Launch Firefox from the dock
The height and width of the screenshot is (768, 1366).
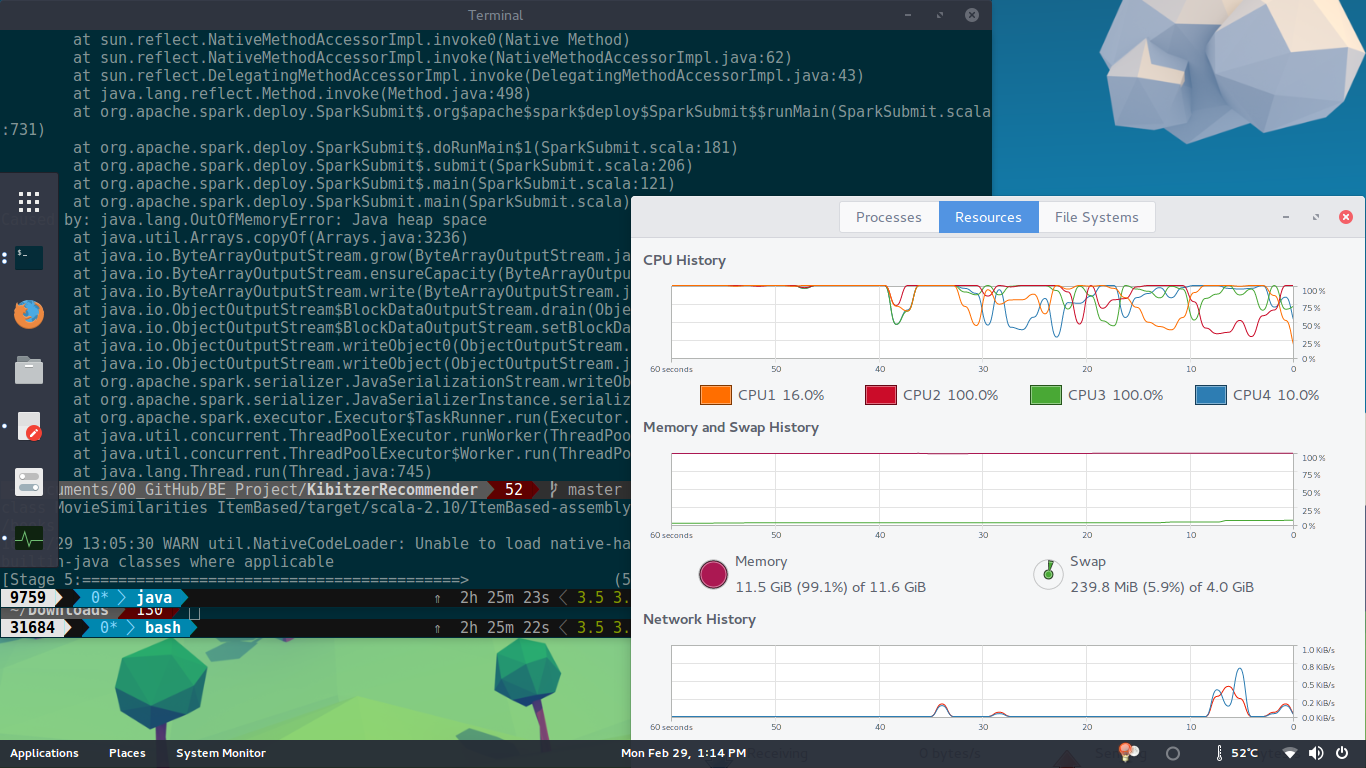29,314
